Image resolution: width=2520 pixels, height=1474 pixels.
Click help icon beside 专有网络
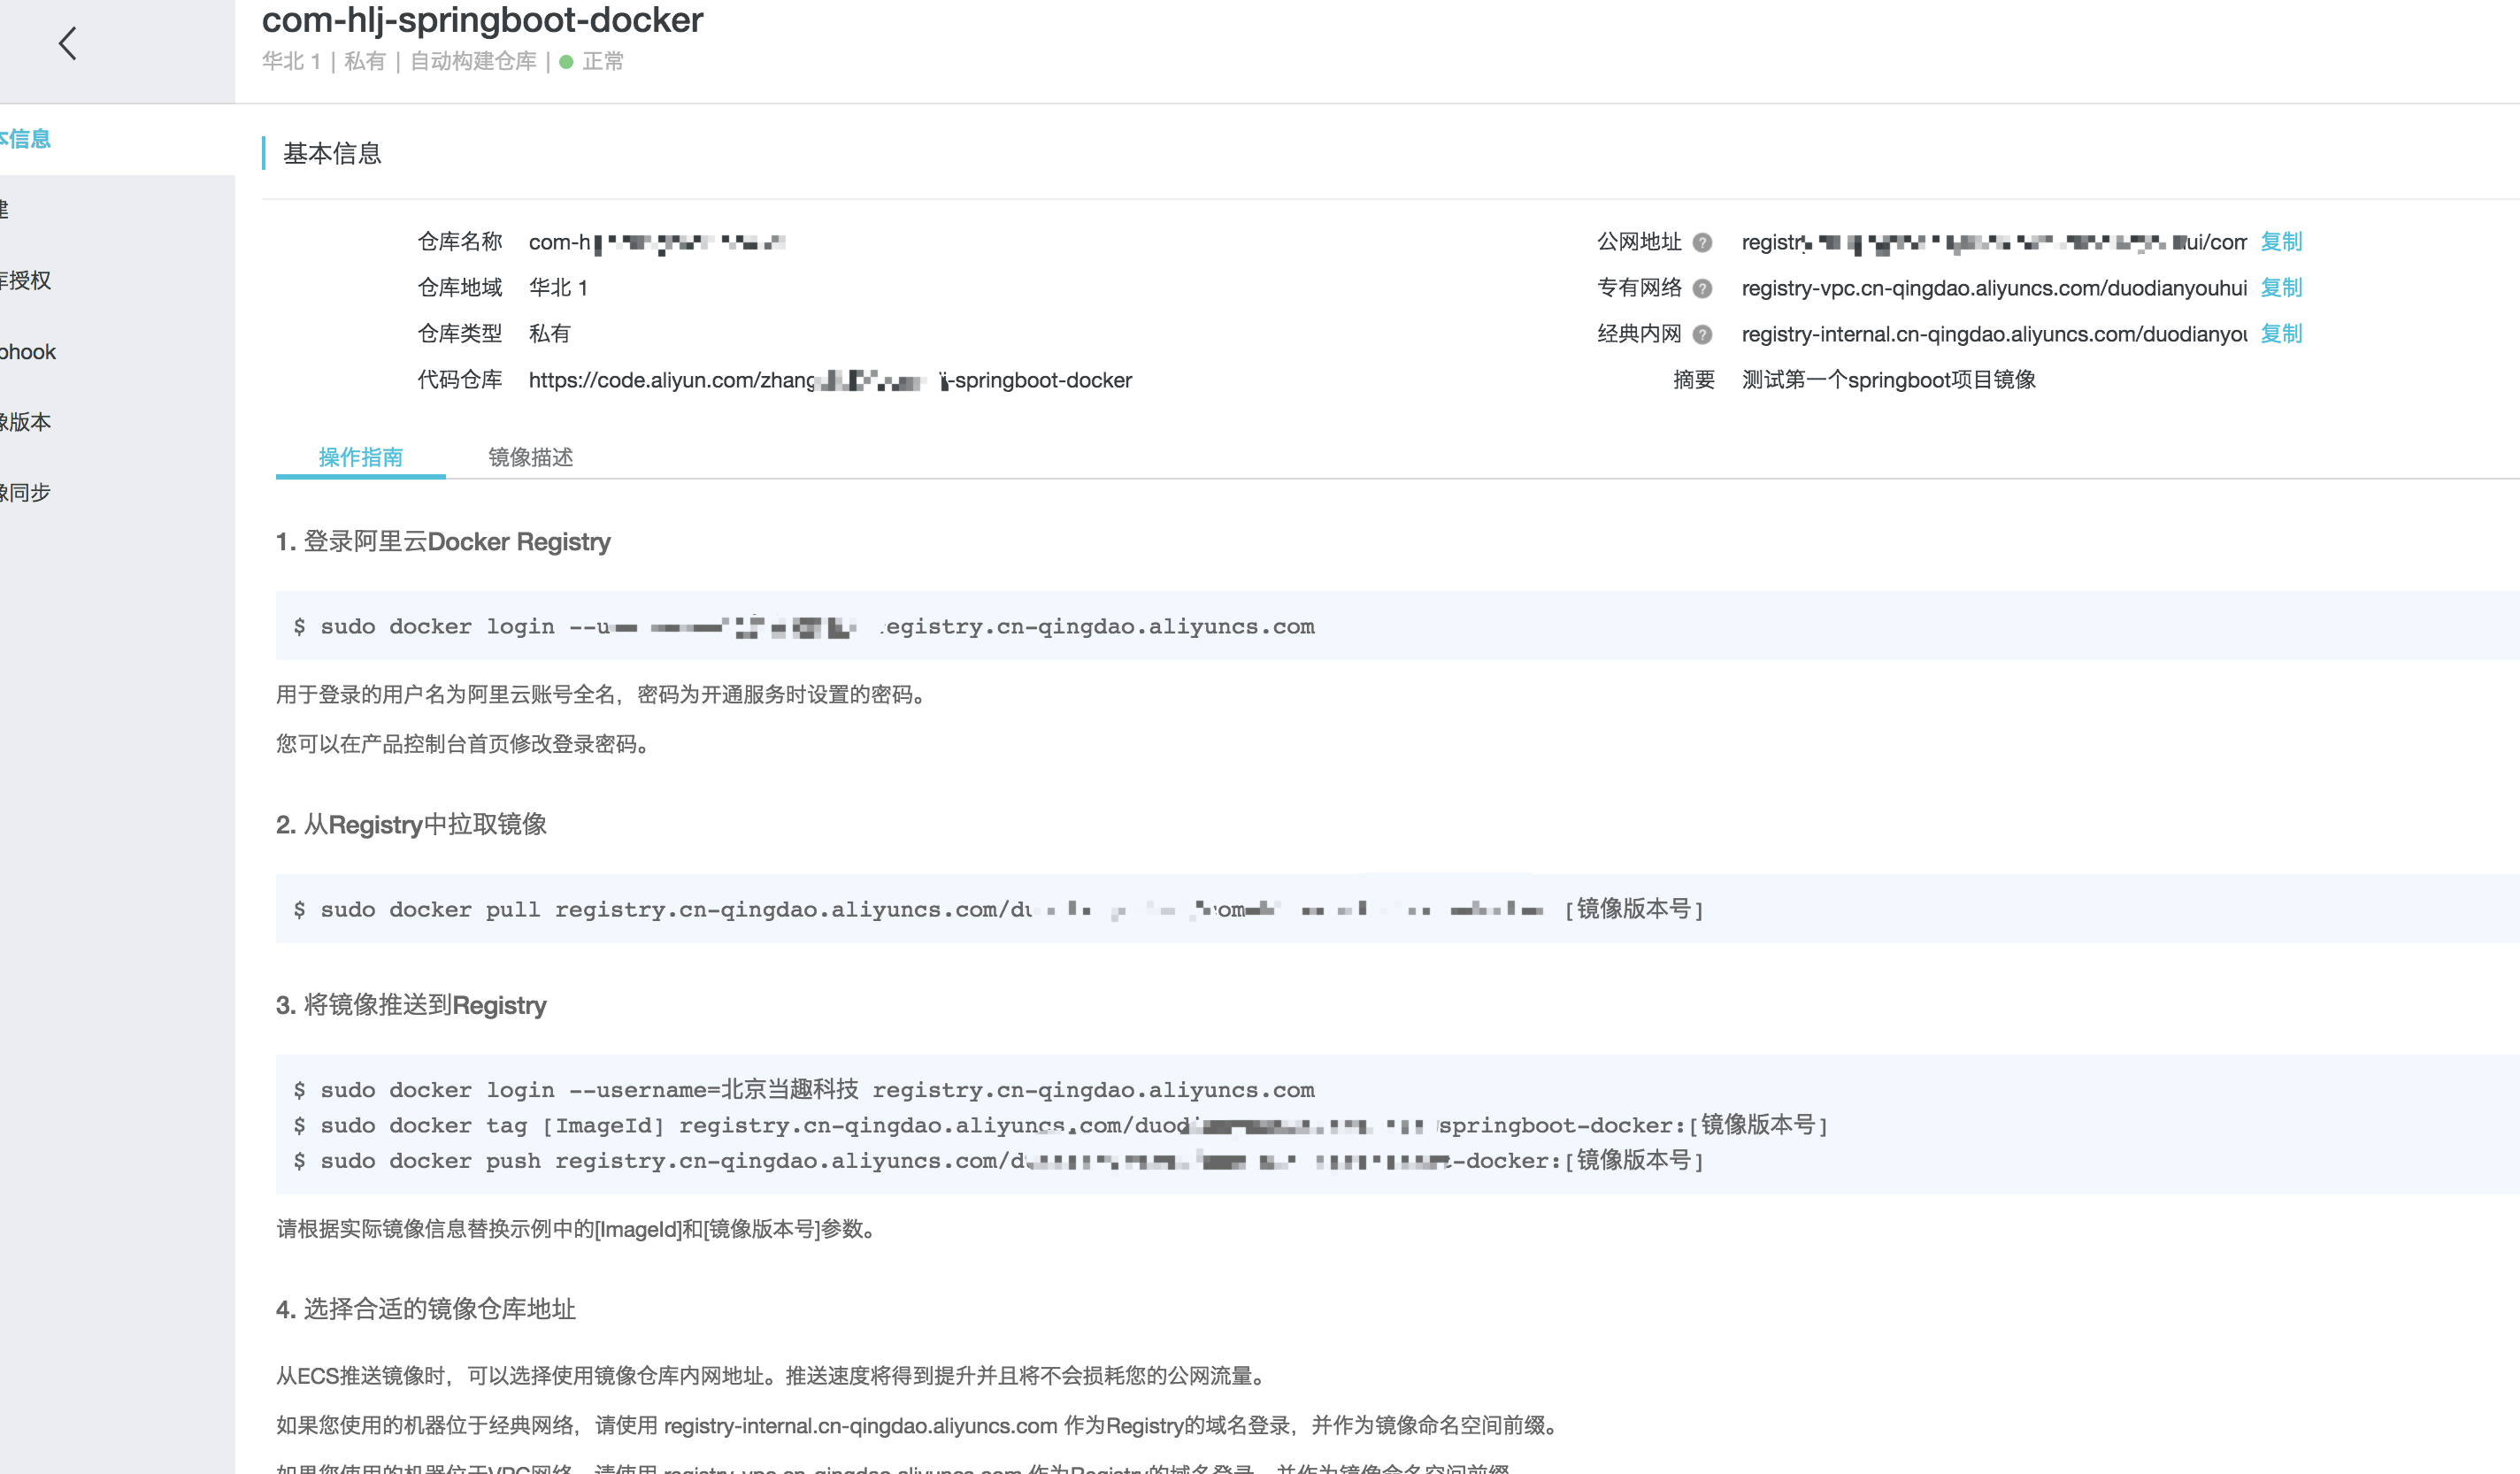pos(1702,289)
